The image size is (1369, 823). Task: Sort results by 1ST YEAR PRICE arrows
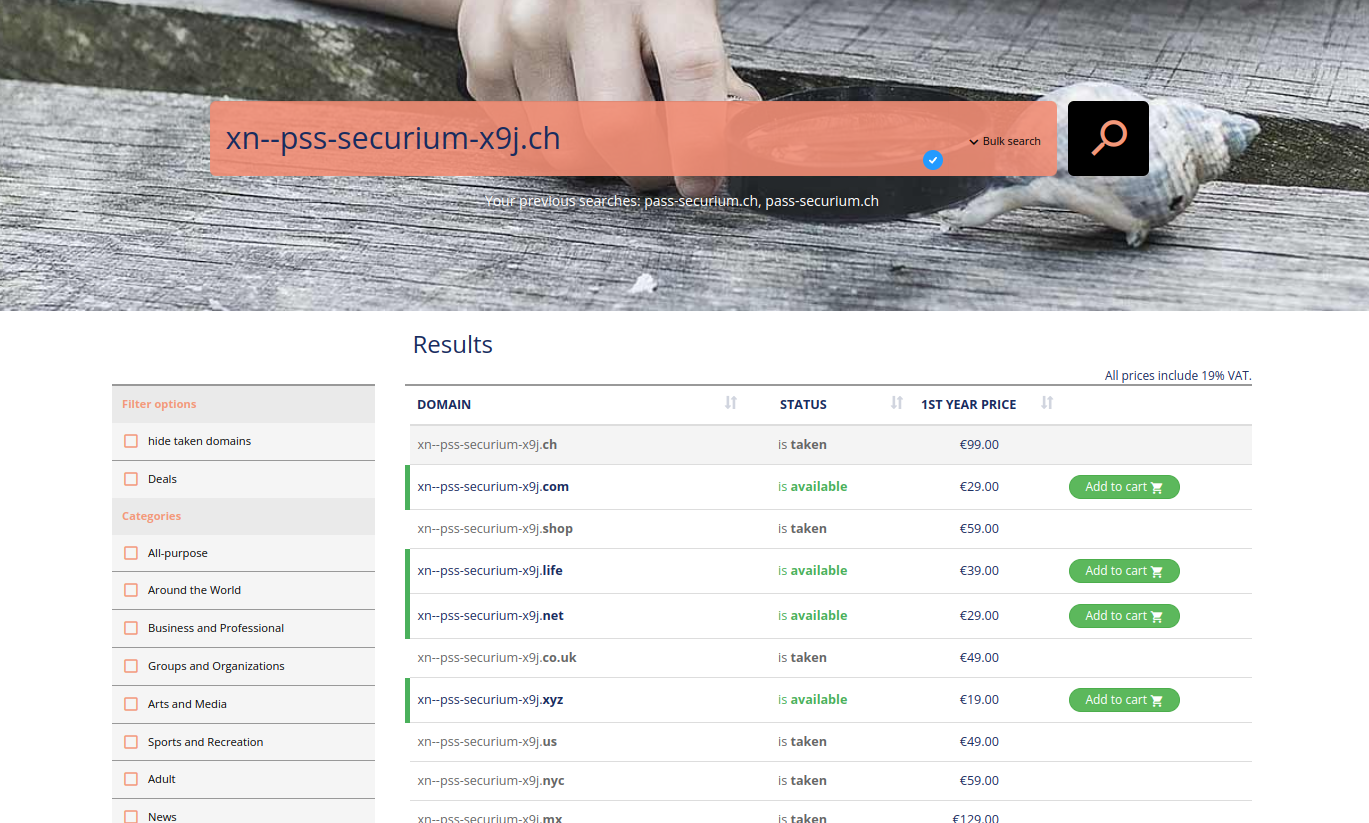(x=1047, y=403)
